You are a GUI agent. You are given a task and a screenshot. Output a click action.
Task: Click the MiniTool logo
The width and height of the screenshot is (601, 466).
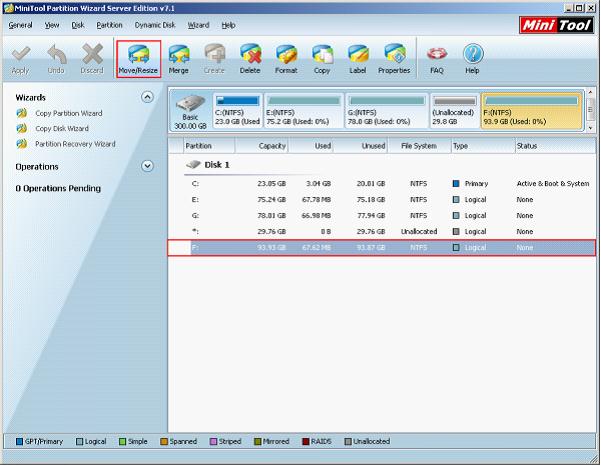556,25
